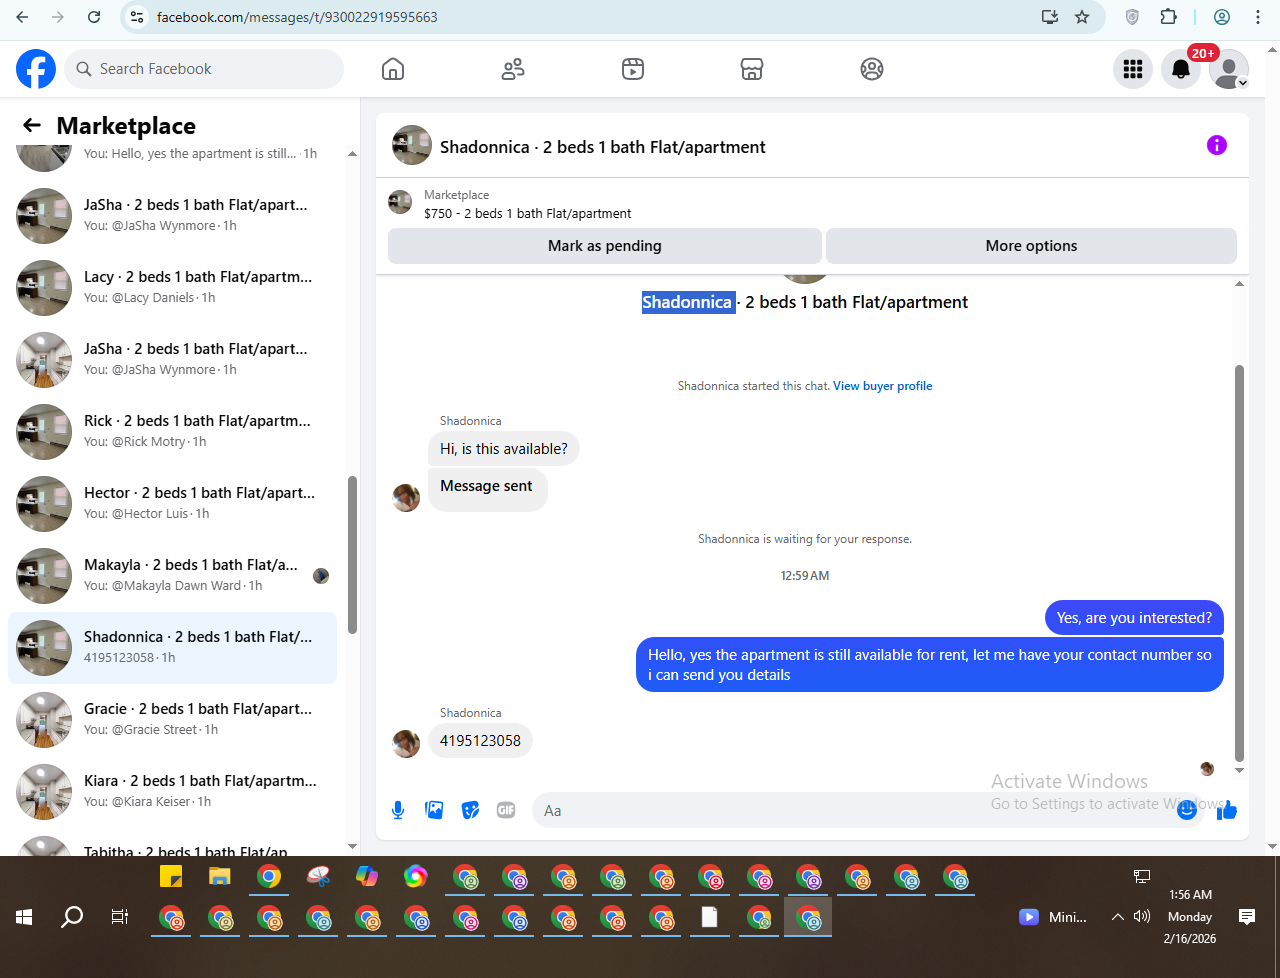The image size is (1280, 978).
Task: Reload the page with browser refresh button
Action: click(x=94, y=17)
